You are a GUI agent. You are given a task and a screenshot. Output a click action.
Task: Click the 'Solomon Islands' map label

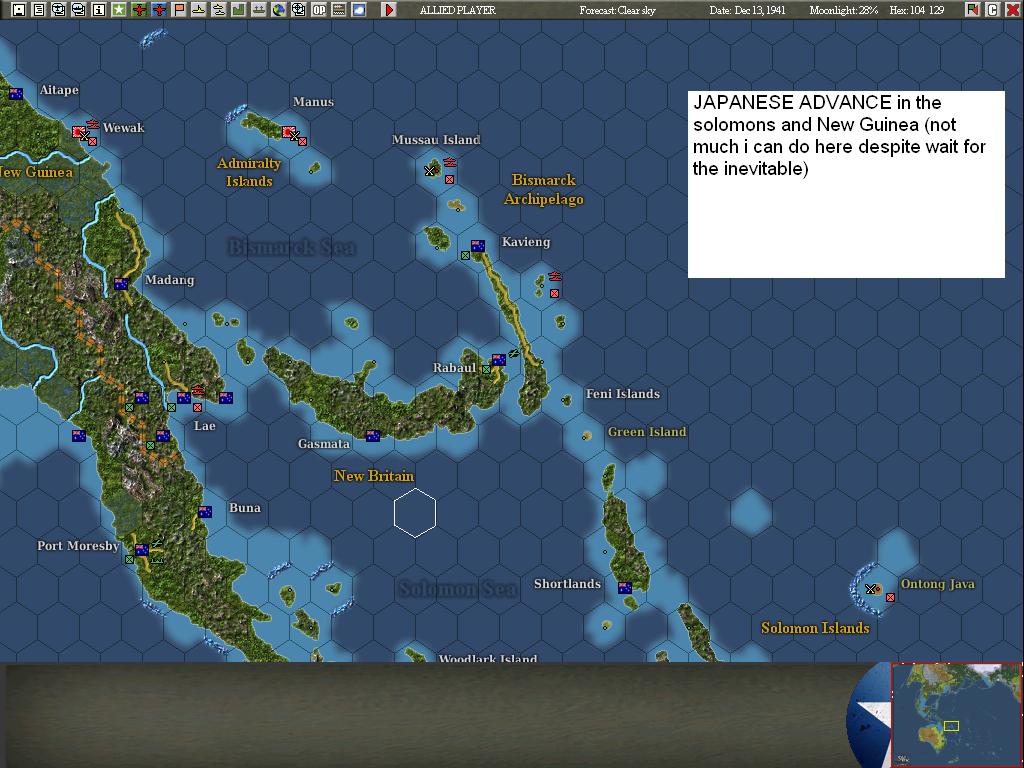tap(815, 628)
